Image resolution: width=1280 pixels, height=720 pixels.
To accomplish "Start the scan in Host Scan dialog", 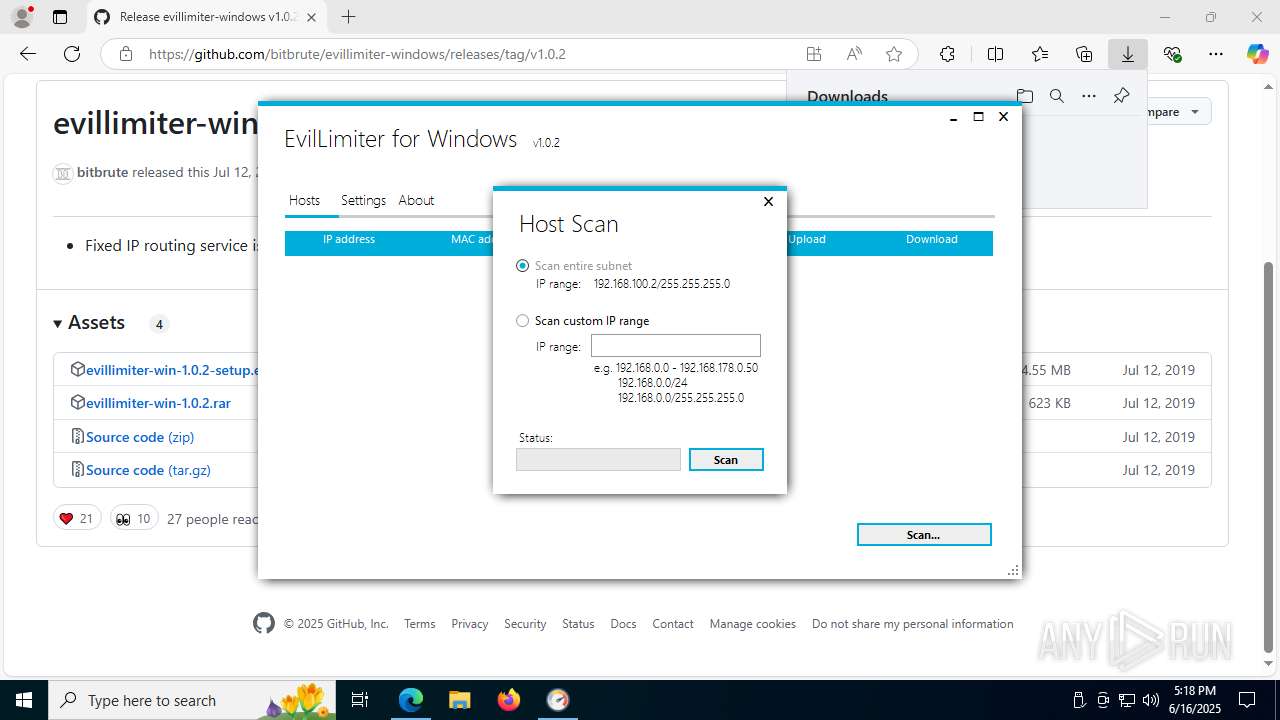I will [726, 460].
